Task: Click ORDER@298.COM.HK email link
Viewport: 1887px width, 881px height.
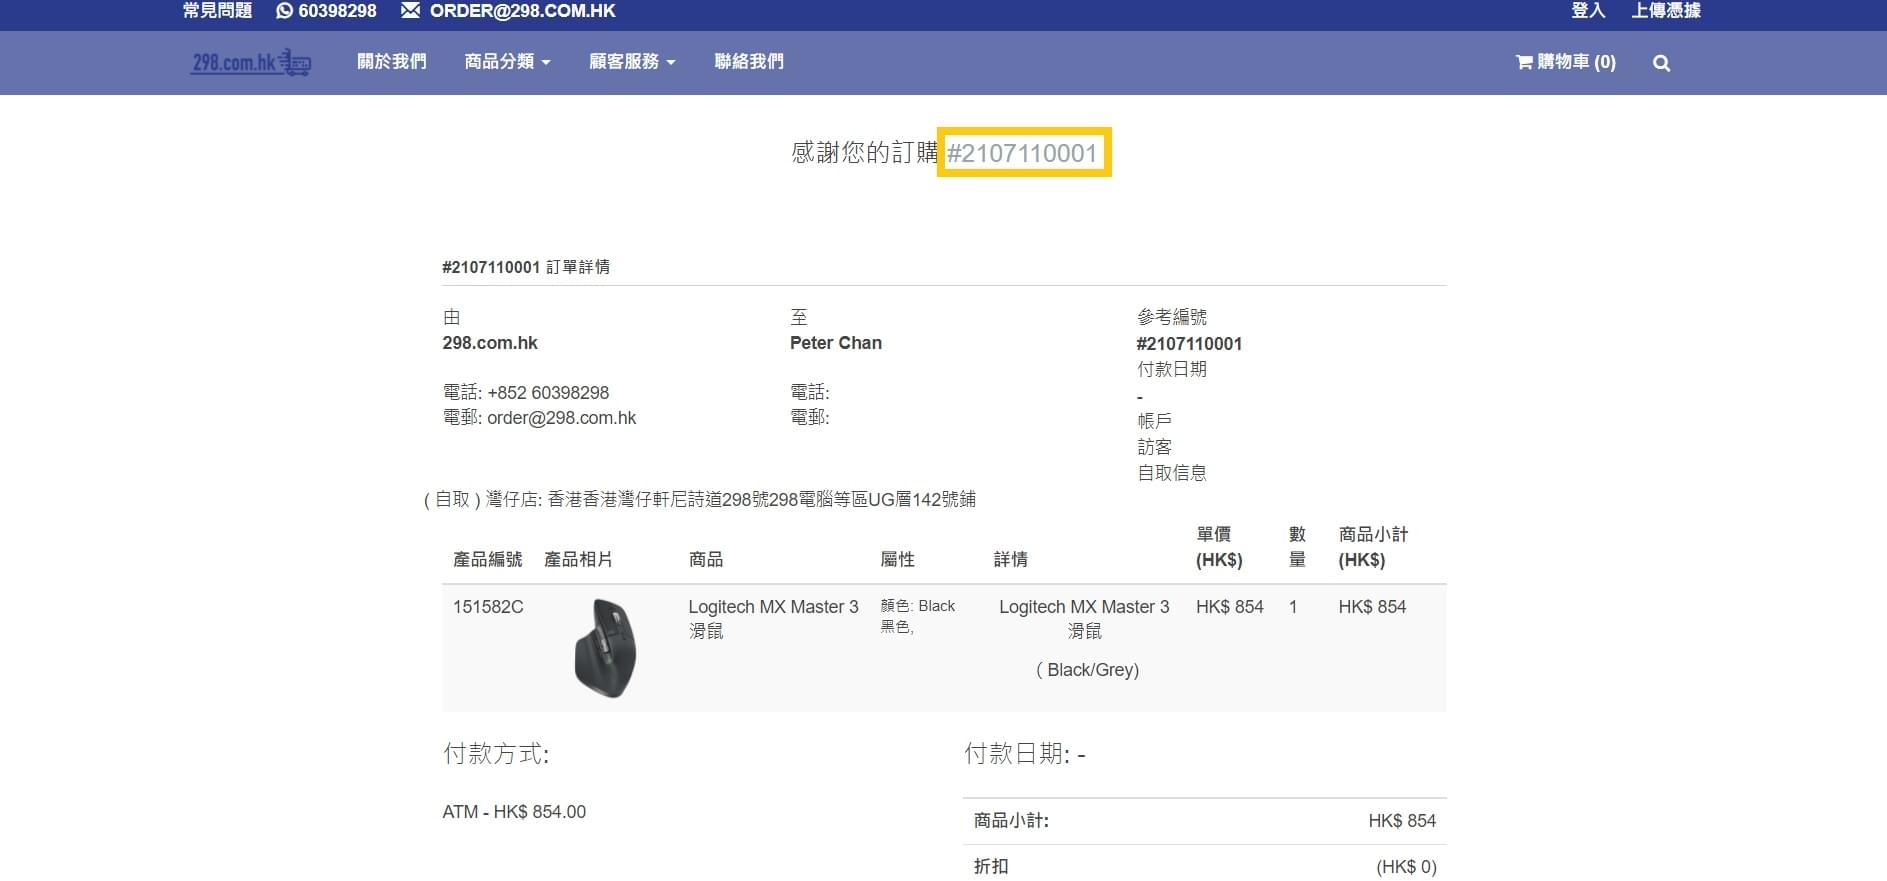Action: (x=522, y=10)
